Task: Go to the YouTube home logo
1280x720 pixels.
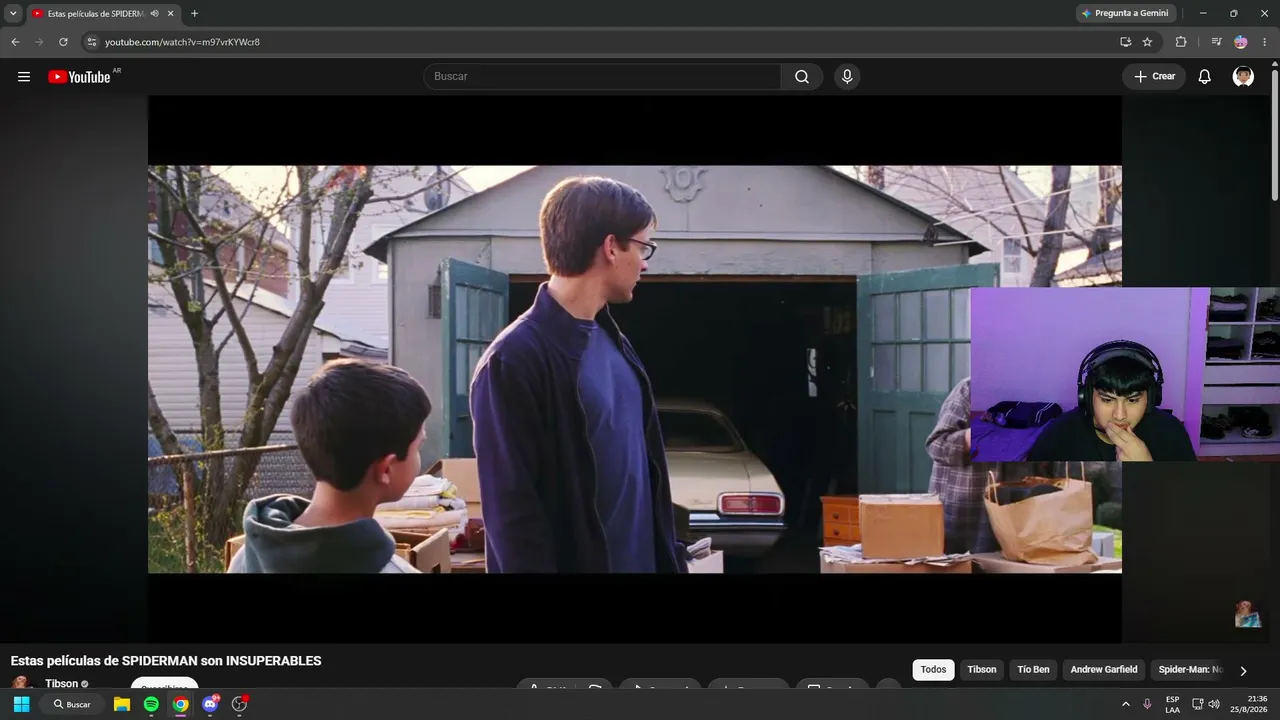Action: tap(79, 77)
